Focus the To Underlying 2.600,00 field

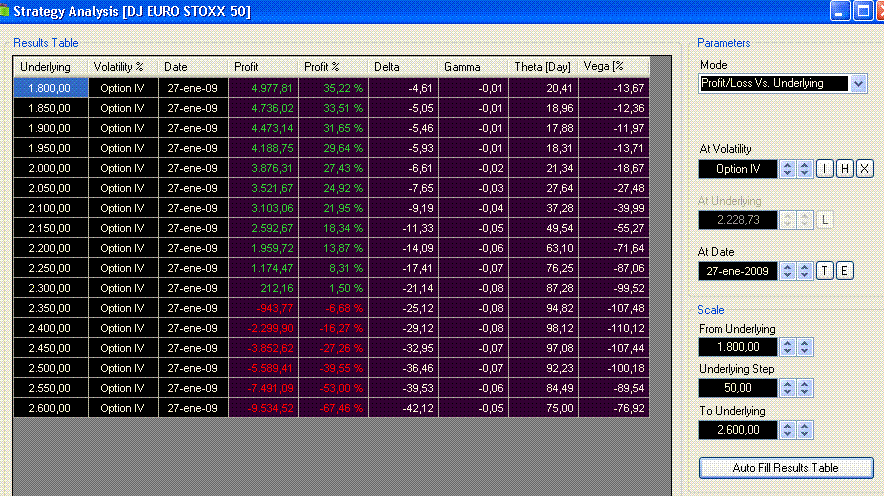(x=738, y=430)
